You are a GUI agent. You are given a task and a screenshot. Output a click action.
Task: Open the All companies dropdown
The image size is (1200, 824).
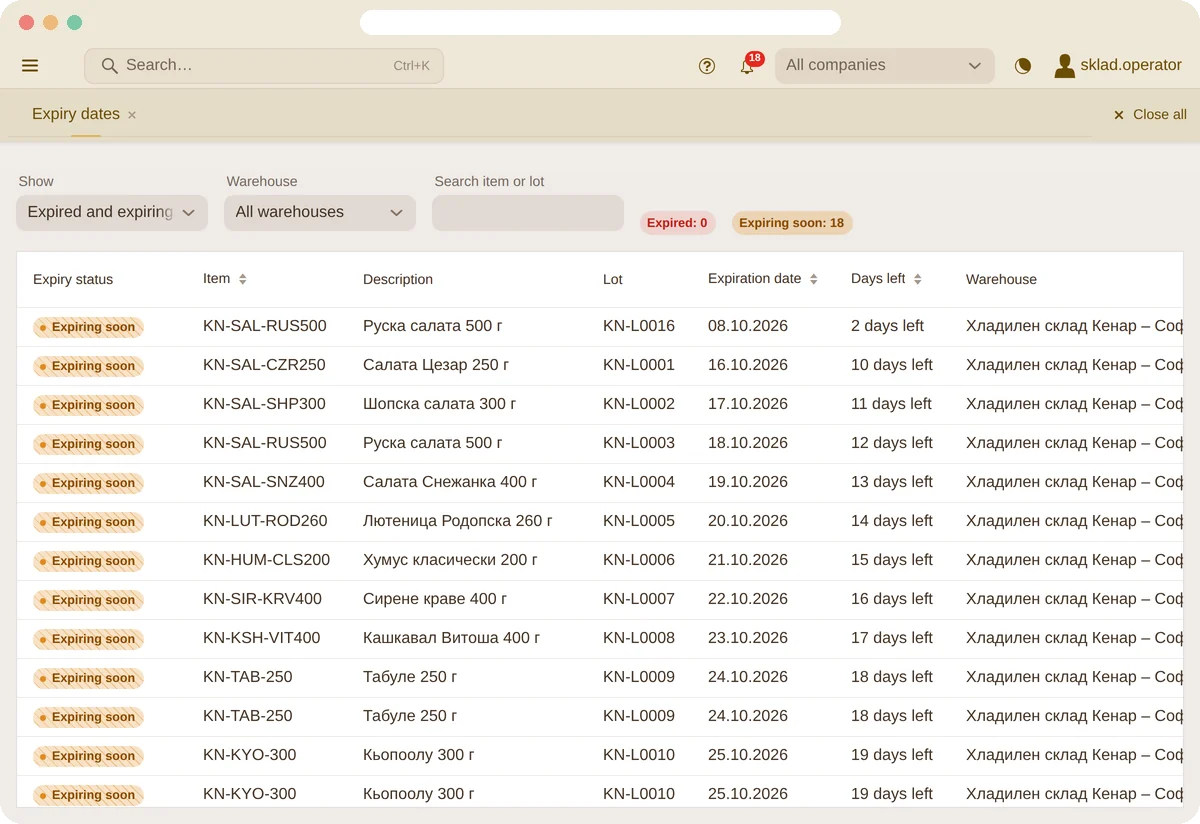pyautogui.click(x=885, y=66)
